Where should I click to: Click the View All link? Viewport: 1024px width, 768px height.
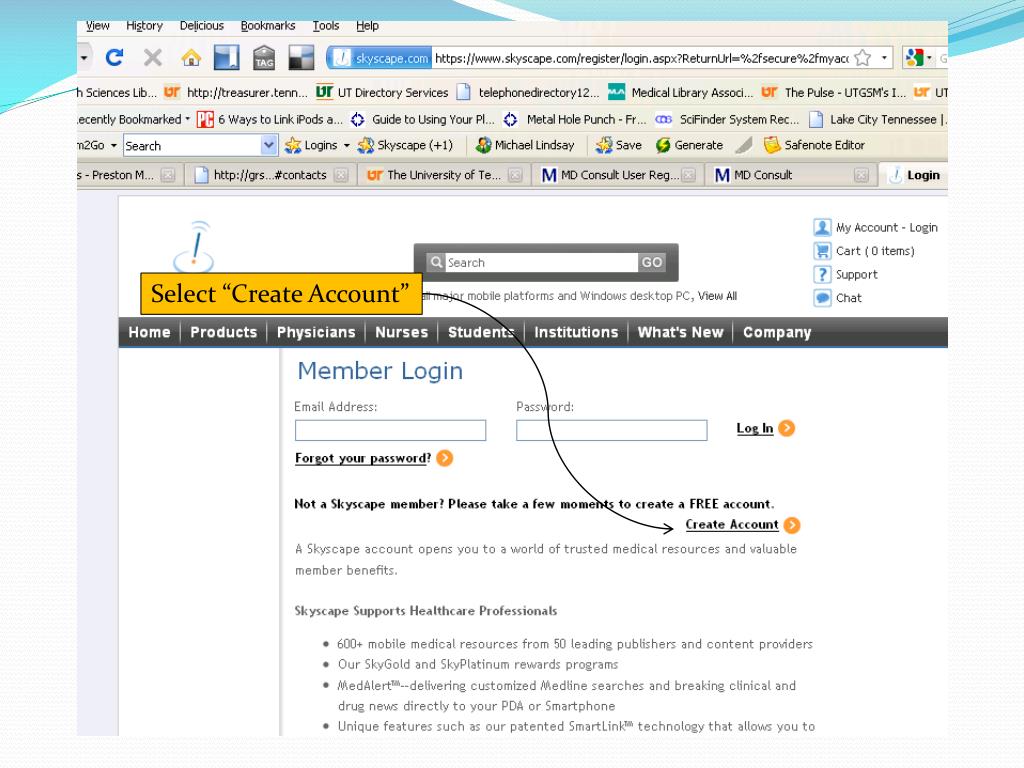point(717,296)
